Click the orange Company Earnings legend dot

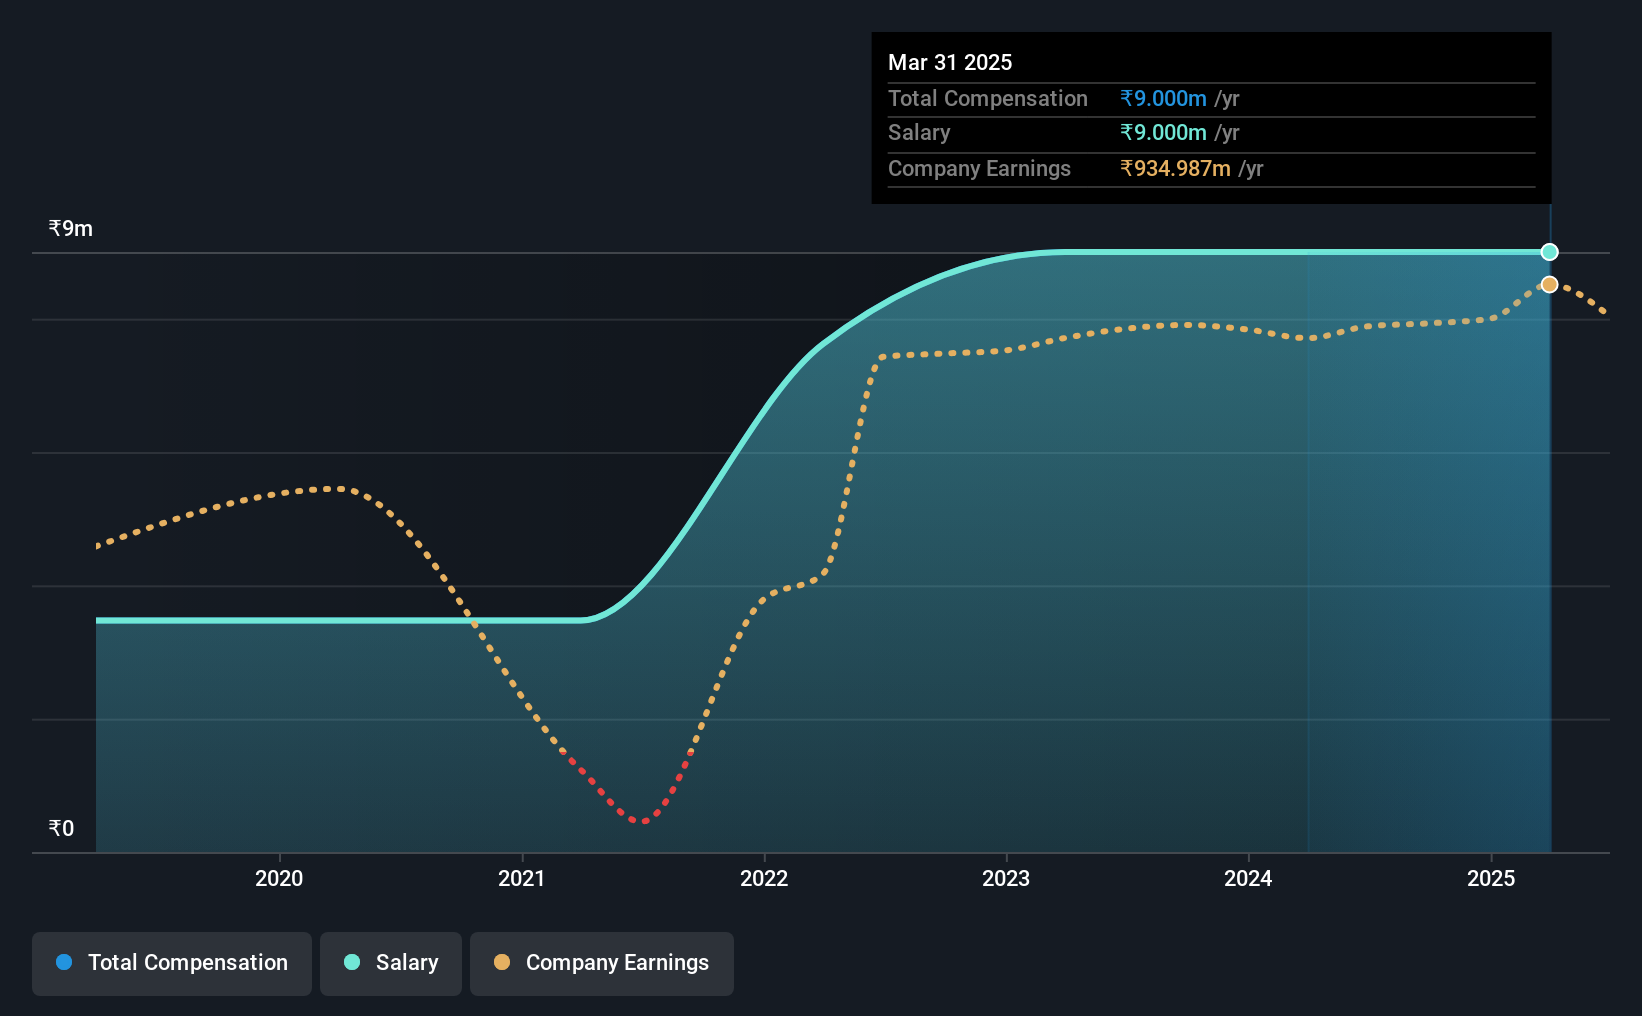[502, 962]
